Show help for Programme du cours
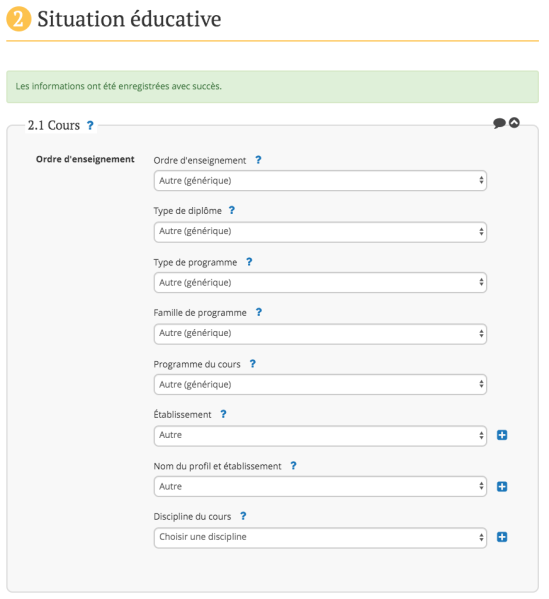 253,364
